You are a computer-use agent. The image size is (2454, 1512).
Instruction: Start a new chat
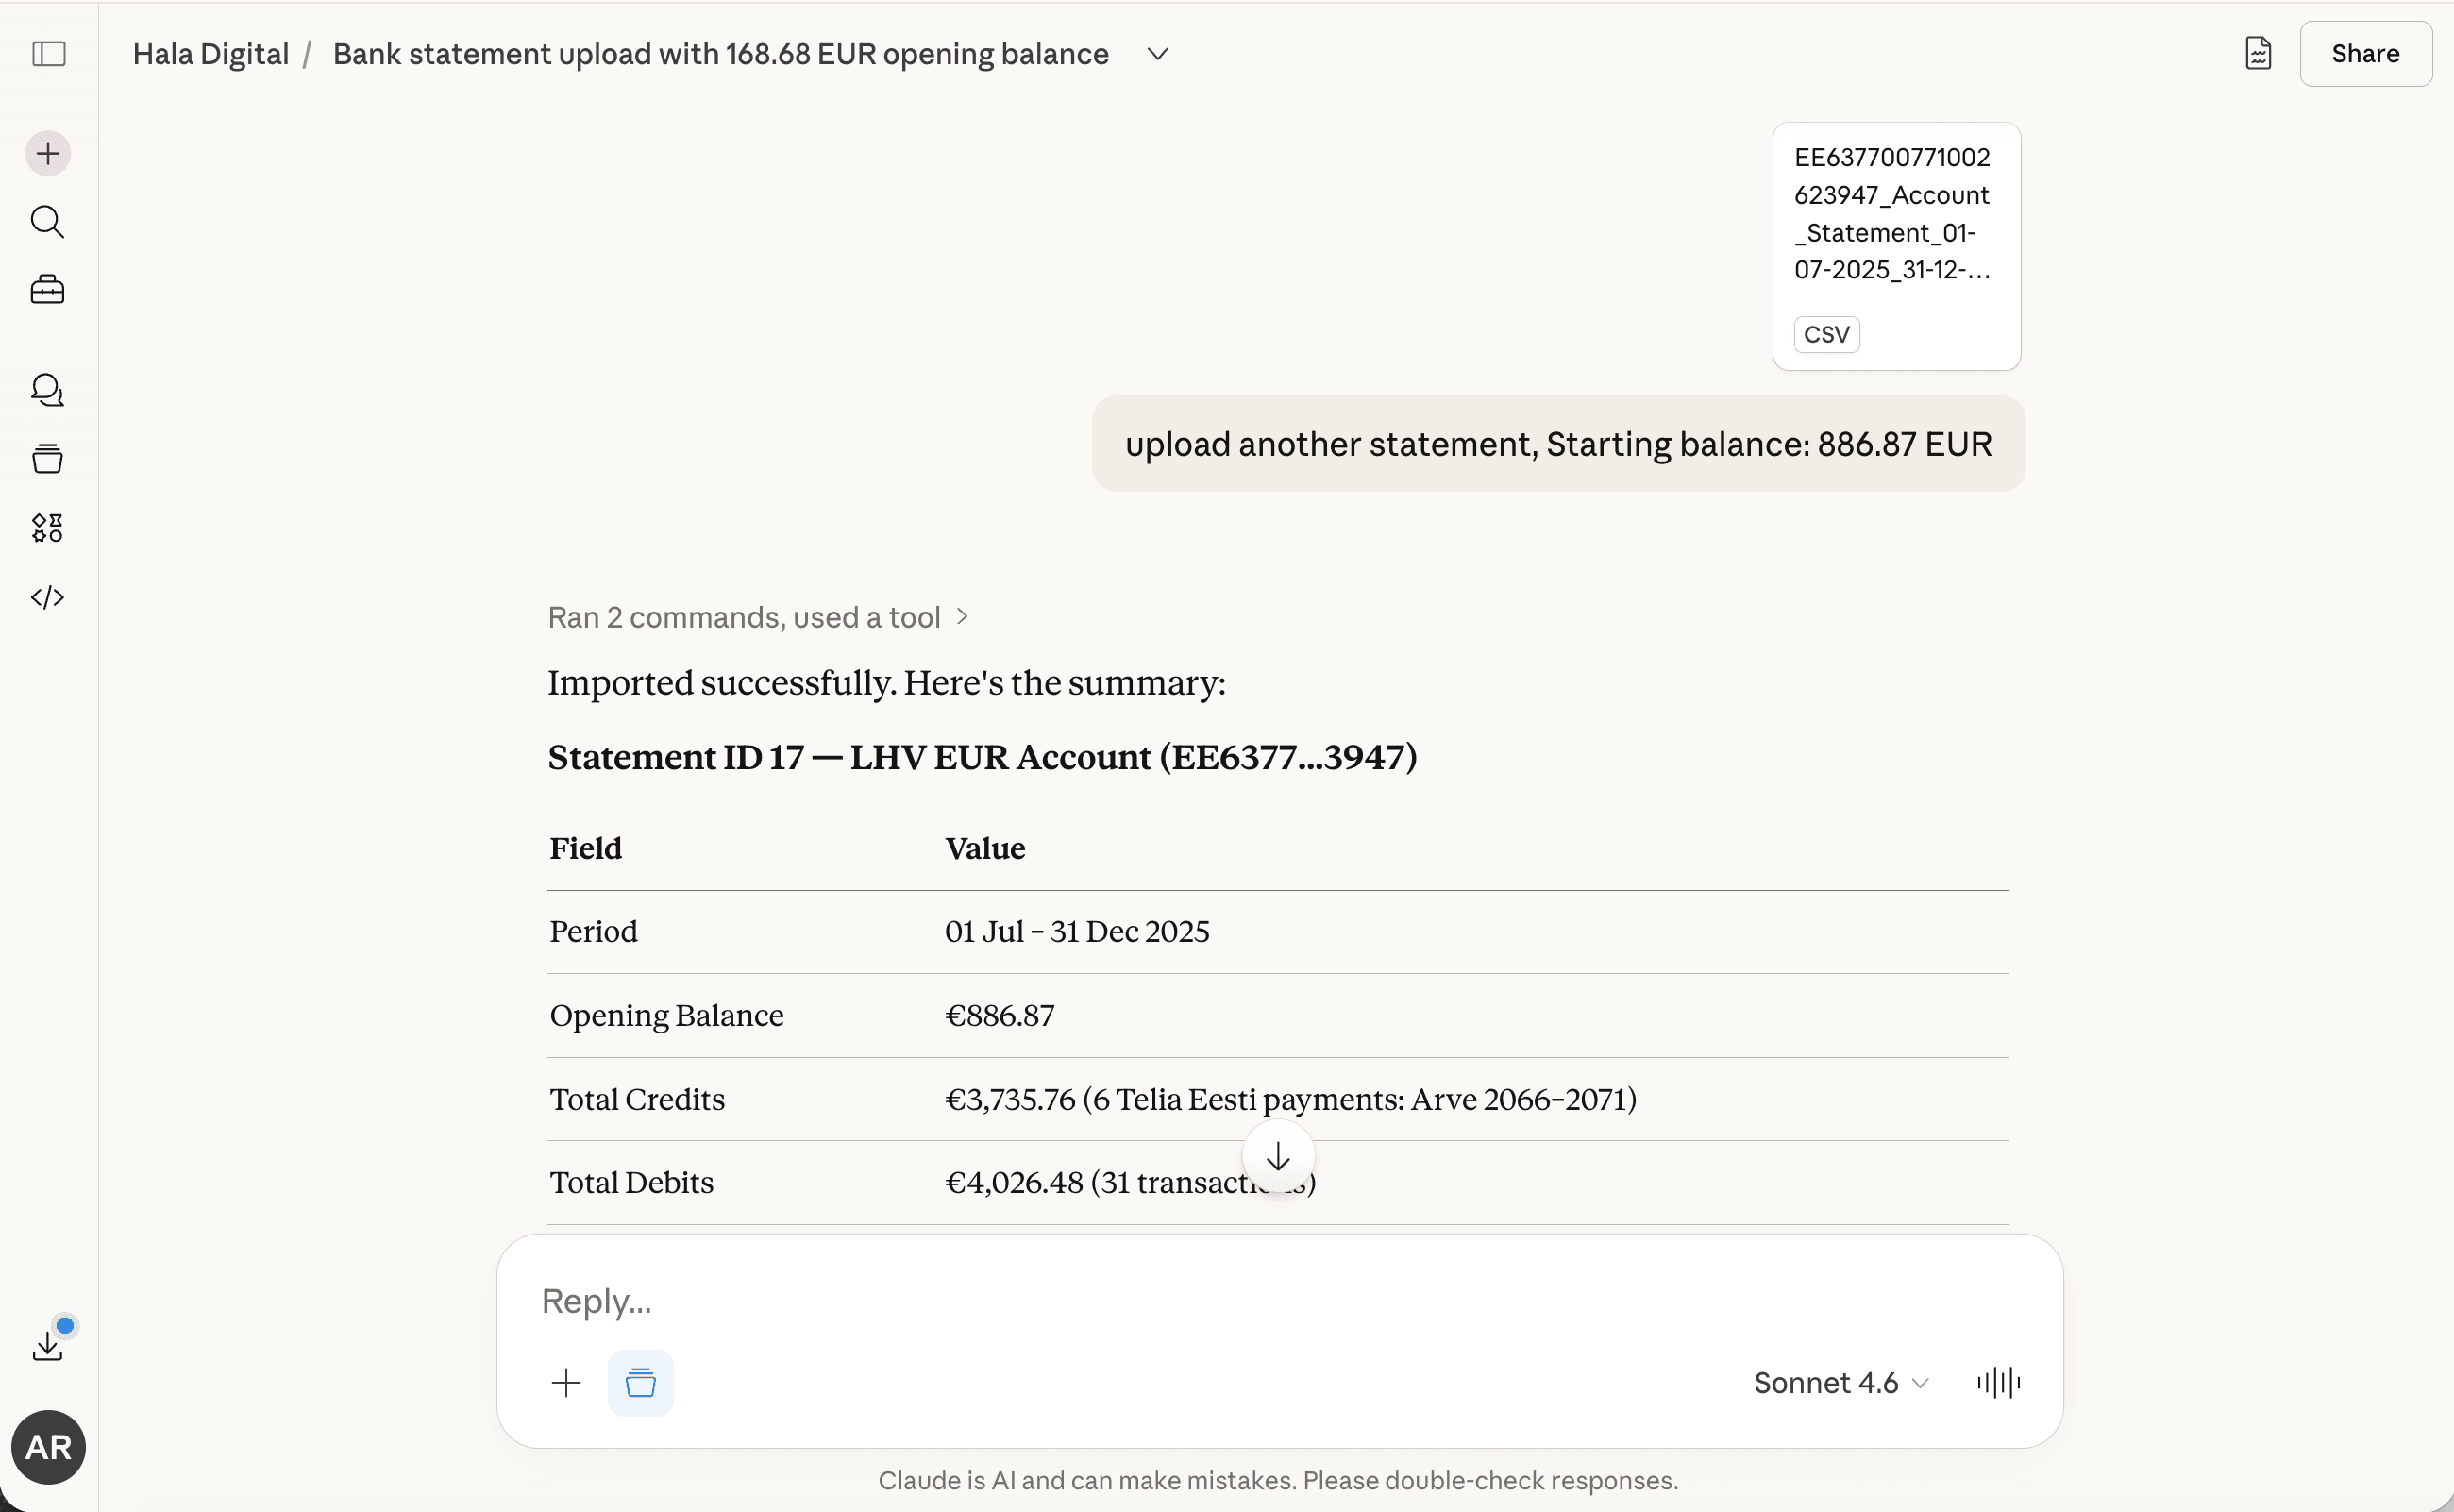(47, 153)
